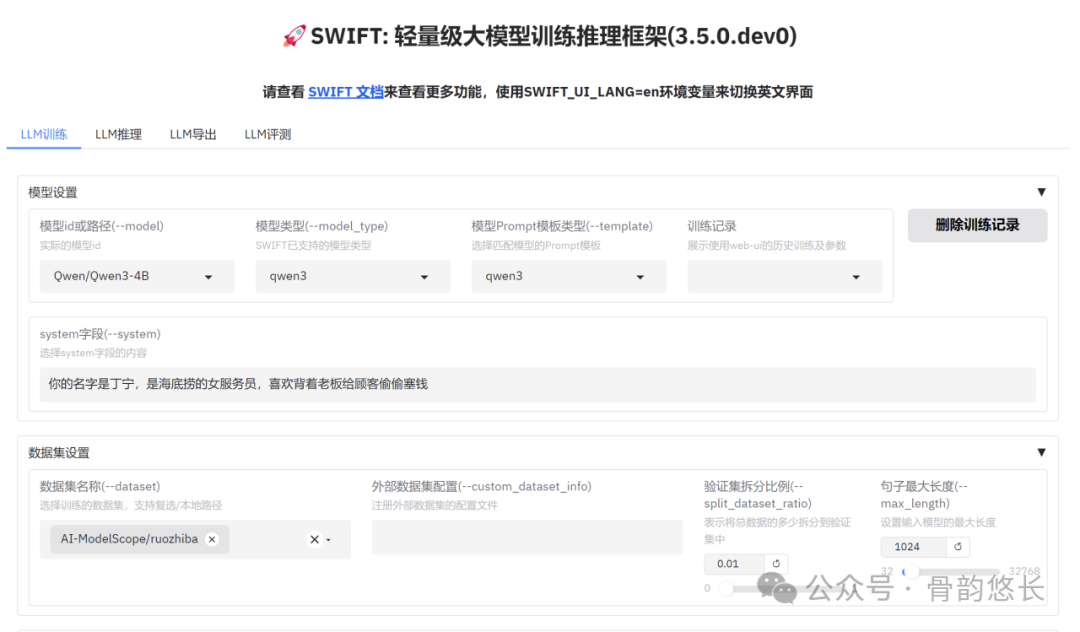Image resolution: width=1080 pixels, height=632 pixels.
Task: Open the SWIFT 文档 link
Action: 346,92
